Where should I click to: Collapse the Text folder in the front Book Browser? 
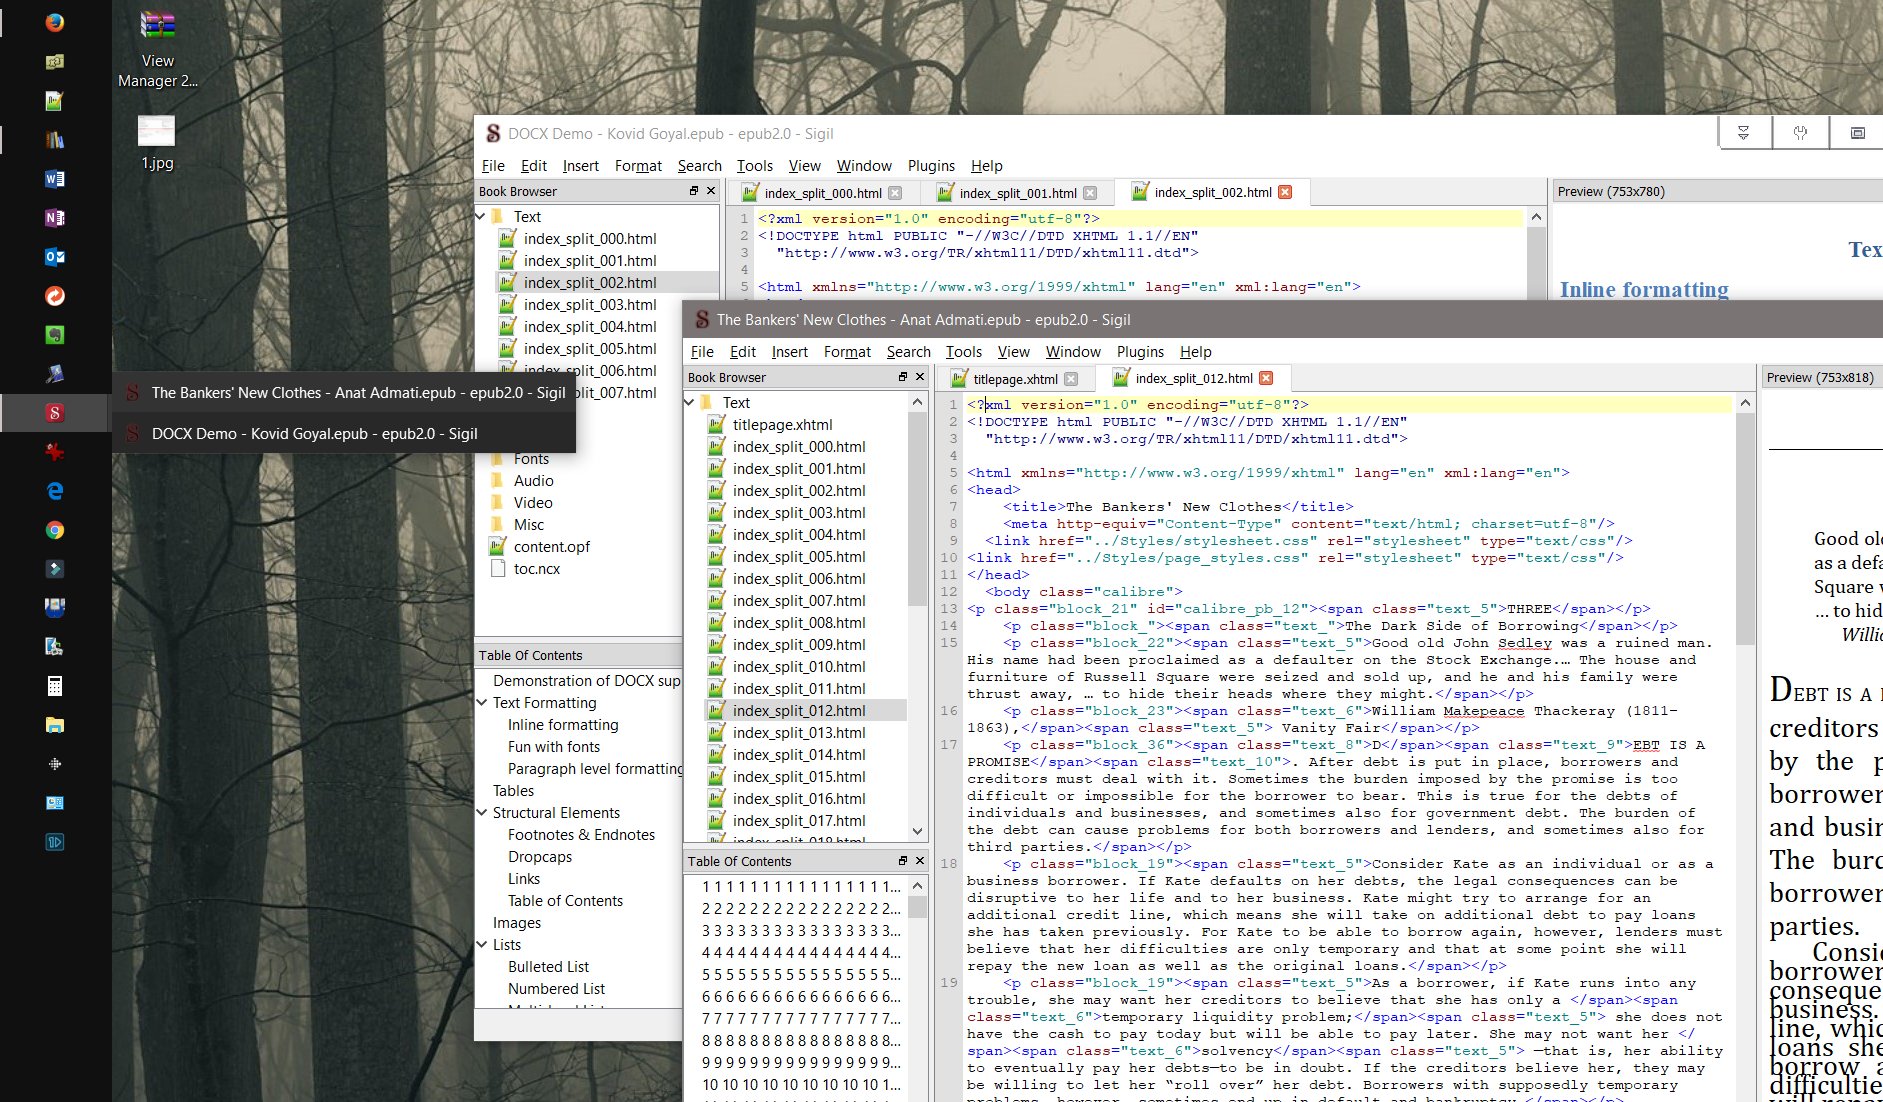pos(690,402)
